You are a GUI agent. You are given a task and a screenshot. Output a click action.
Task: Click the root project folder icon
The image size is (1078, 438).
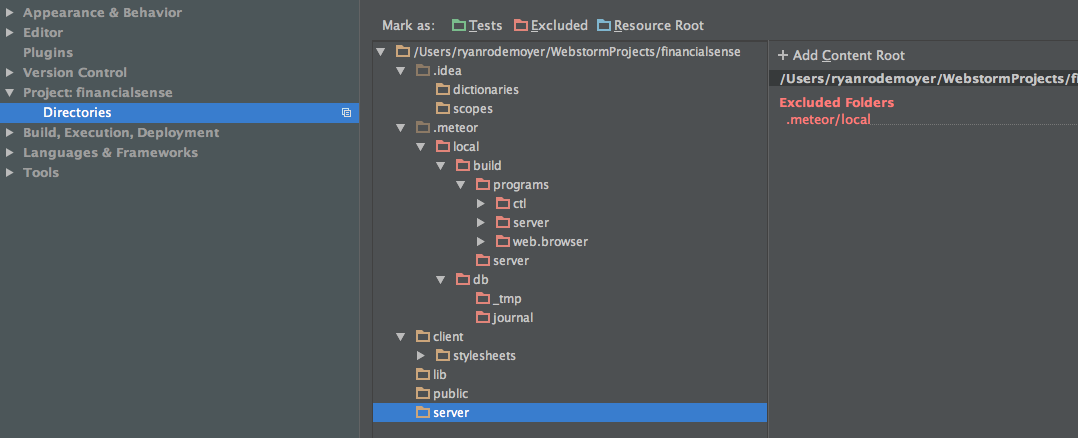click(403, 52)
